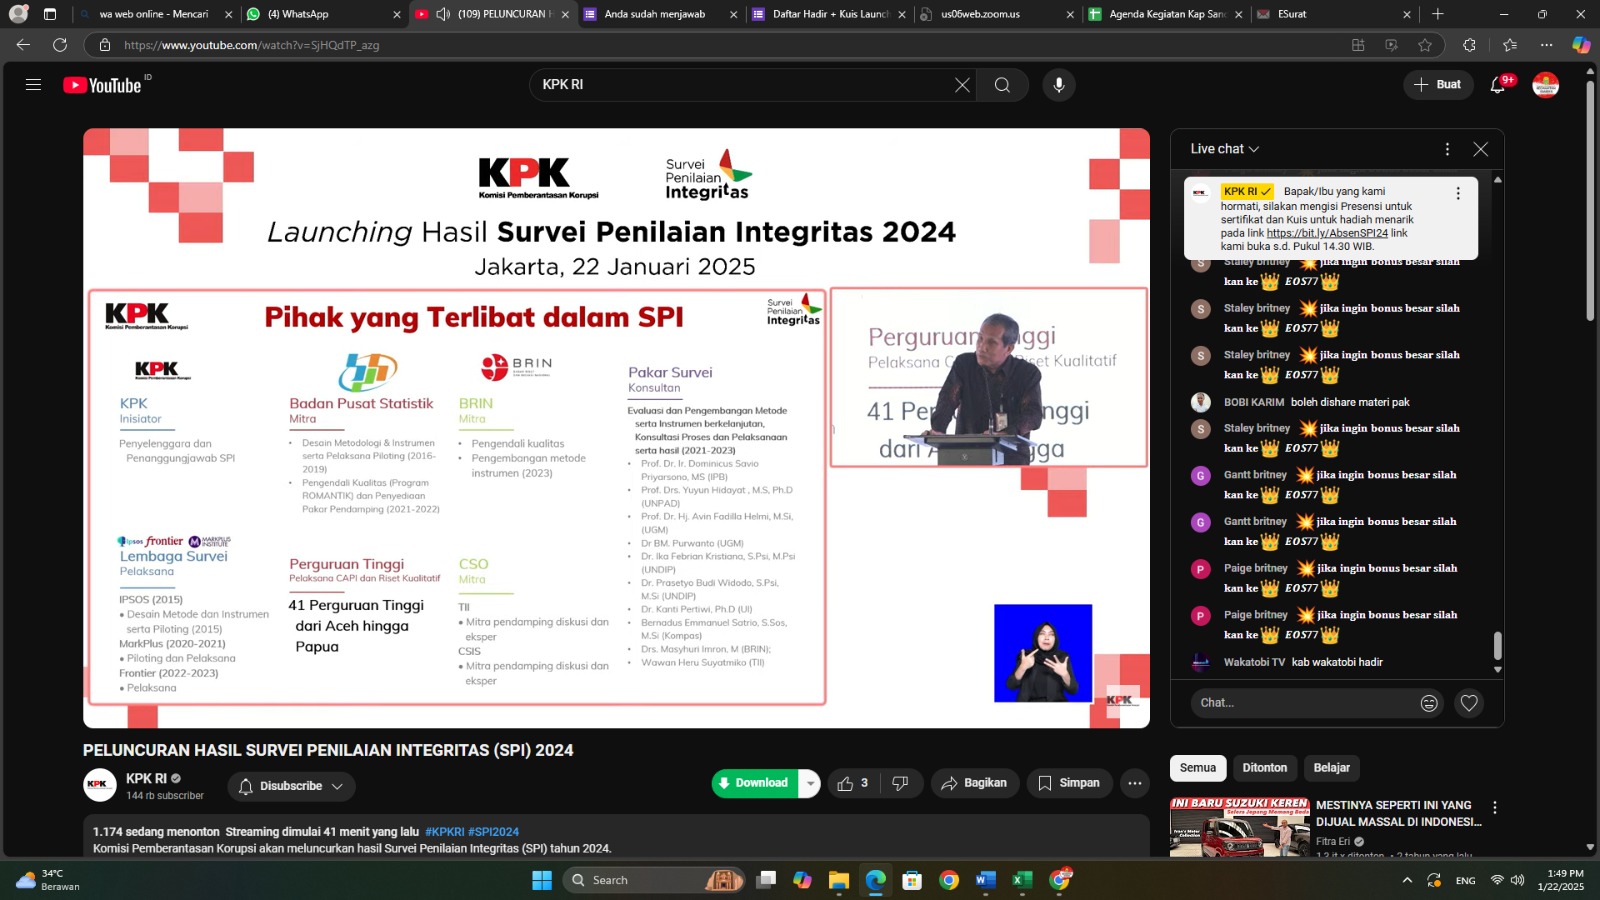
Task: Open pinned KPK RI message options
Action: 1458,193
